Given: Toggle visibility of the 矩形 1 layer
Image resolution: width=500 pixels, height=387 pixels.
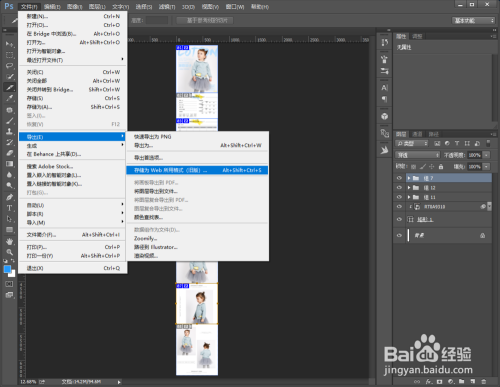Looking at the screenshot, I should 399,219.
